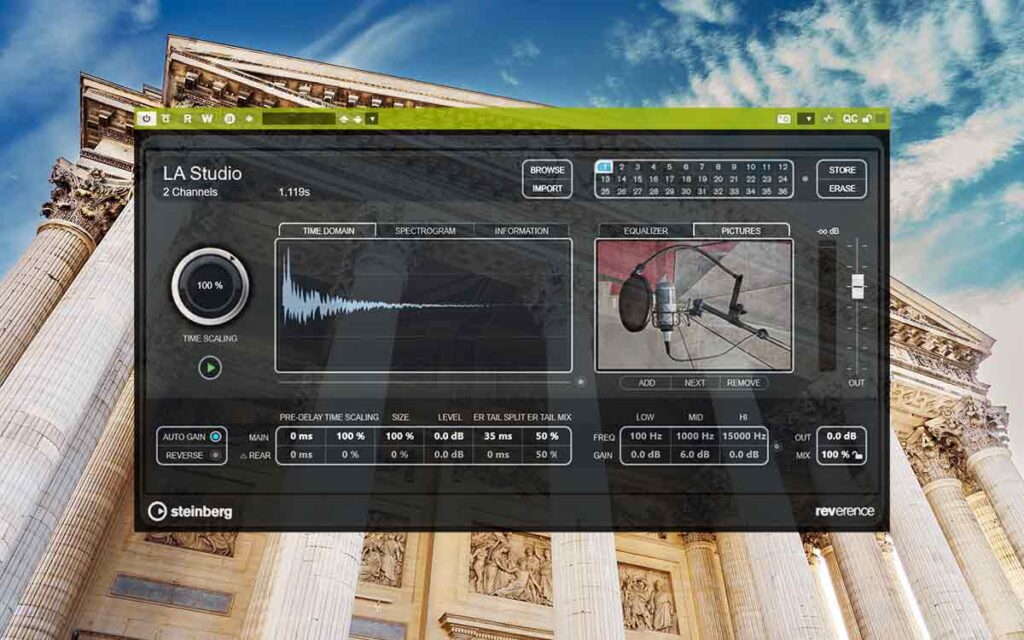Viewport: 1024px width, 640px height.
Task: Click Main Size 100 % value
Action: (399, 436)
